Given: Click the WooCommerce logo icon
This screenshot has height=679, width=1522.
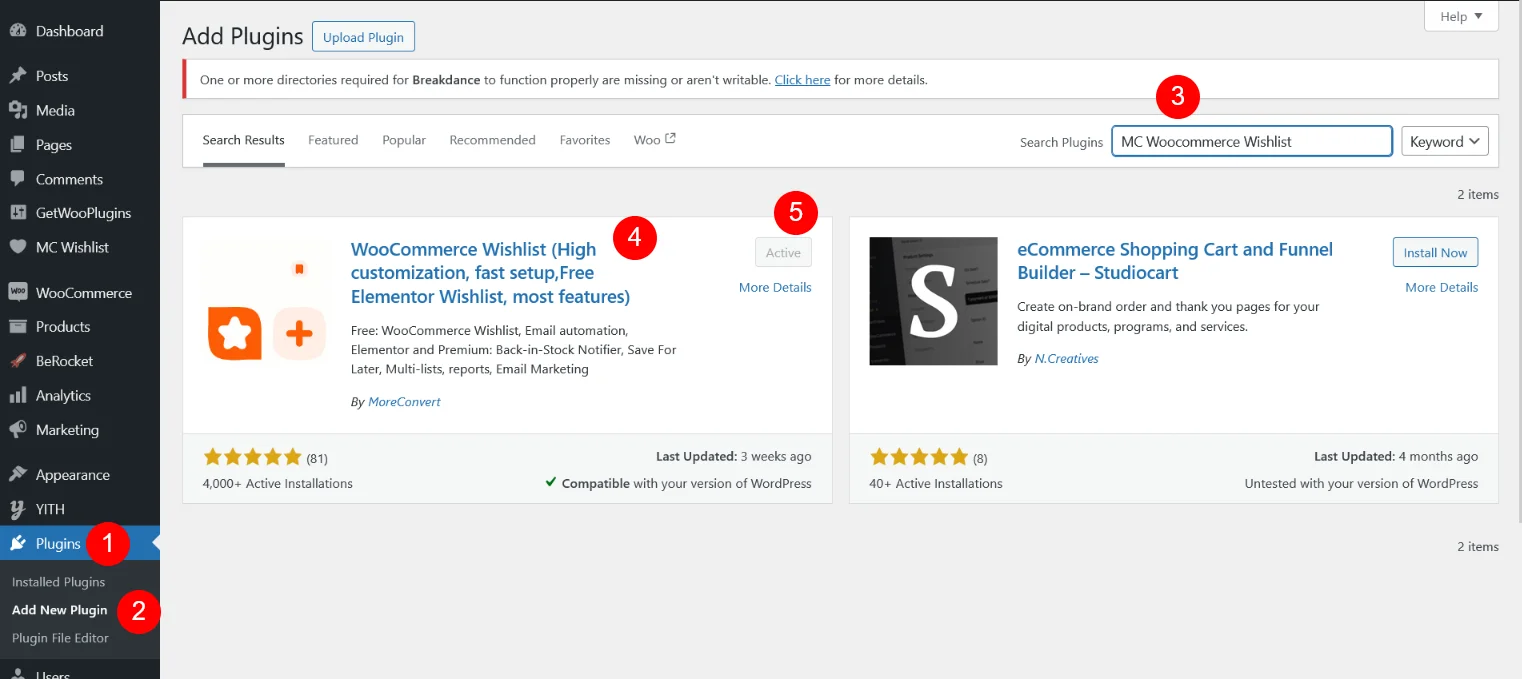Looking at the screenshot, I should 18,293.
